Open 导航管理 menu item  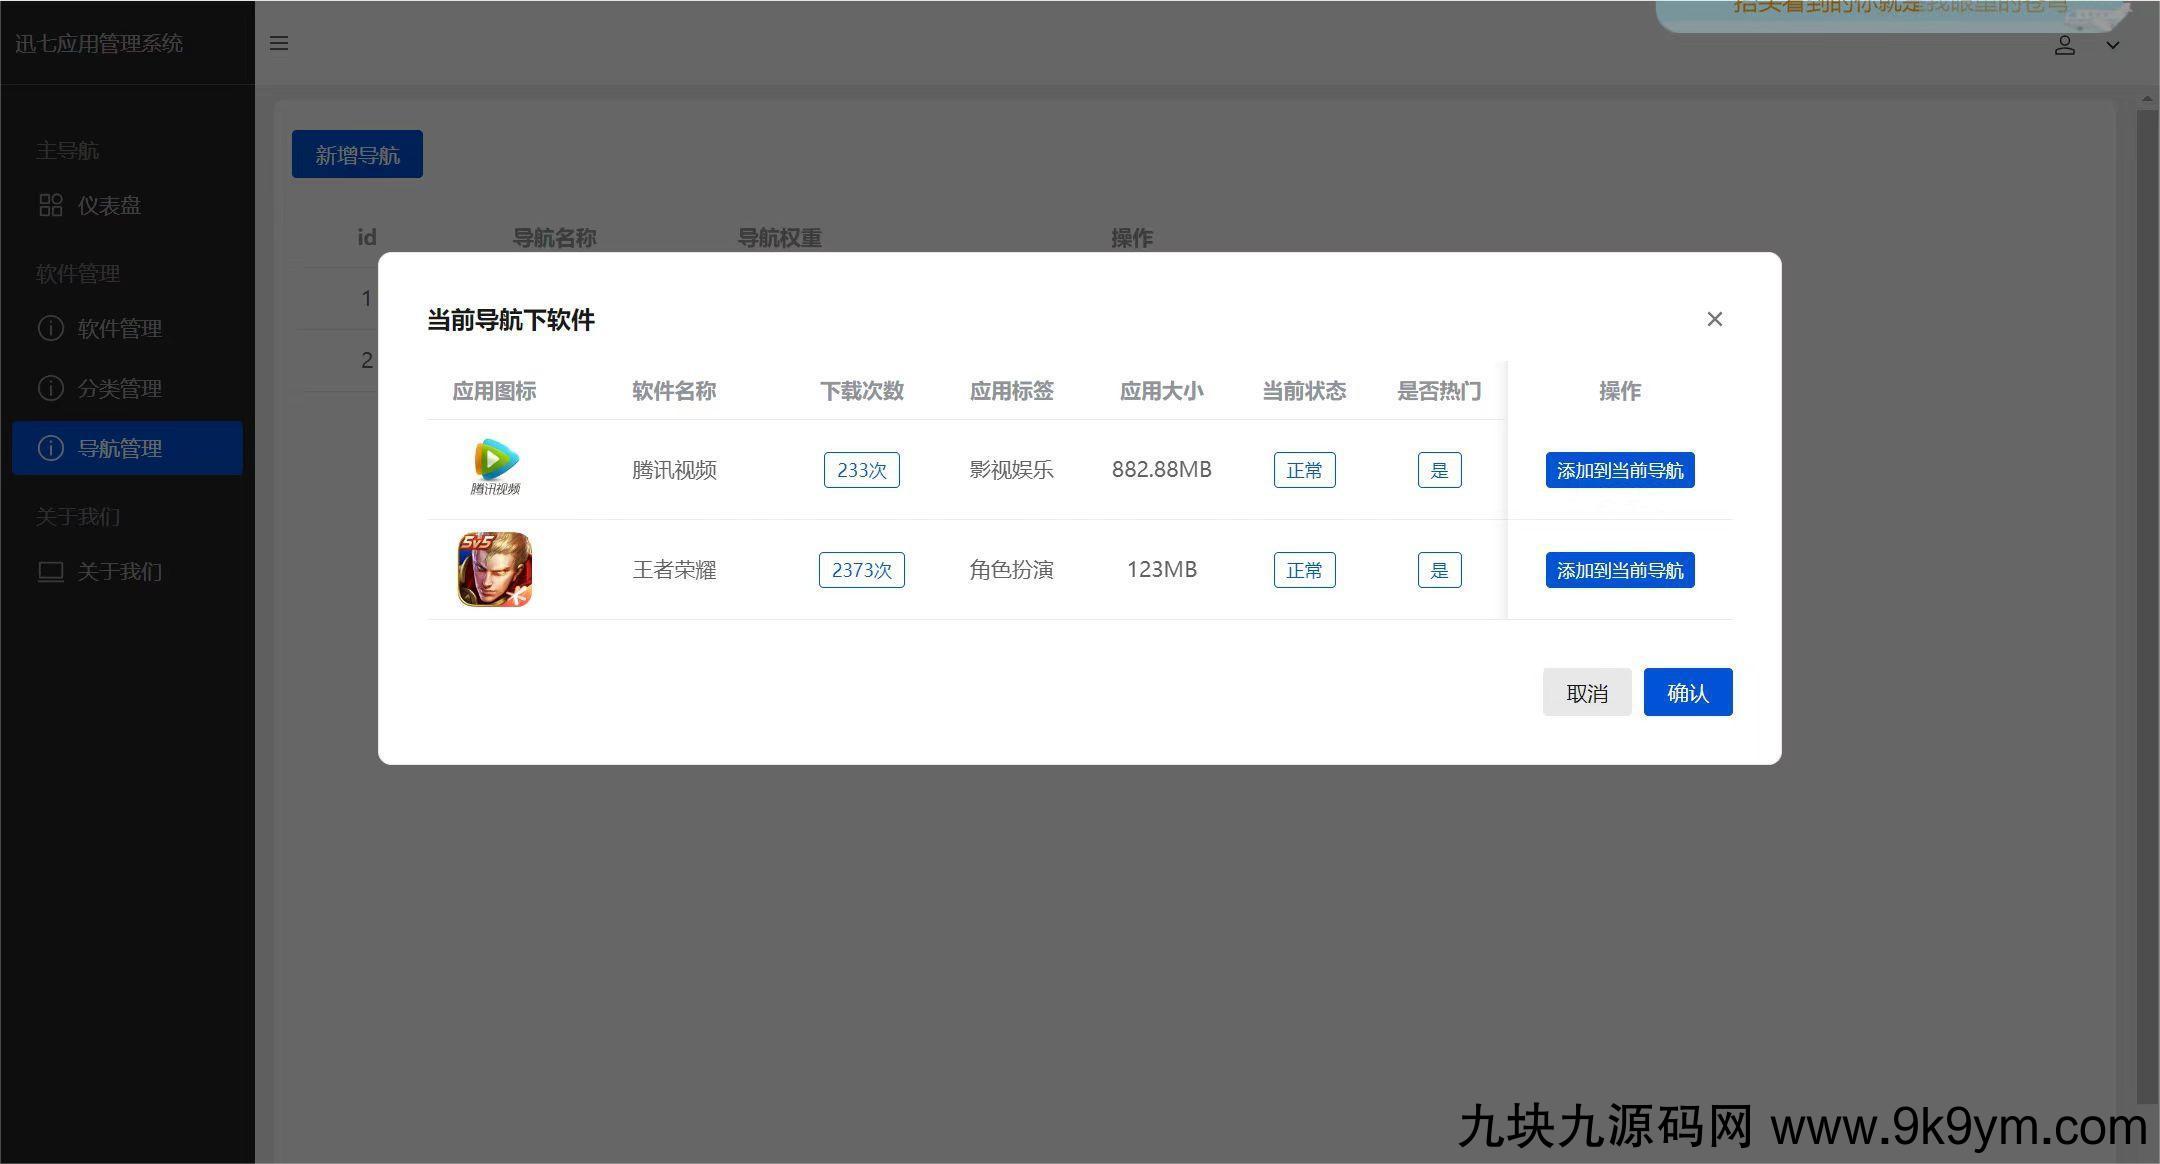coord(120,448)
